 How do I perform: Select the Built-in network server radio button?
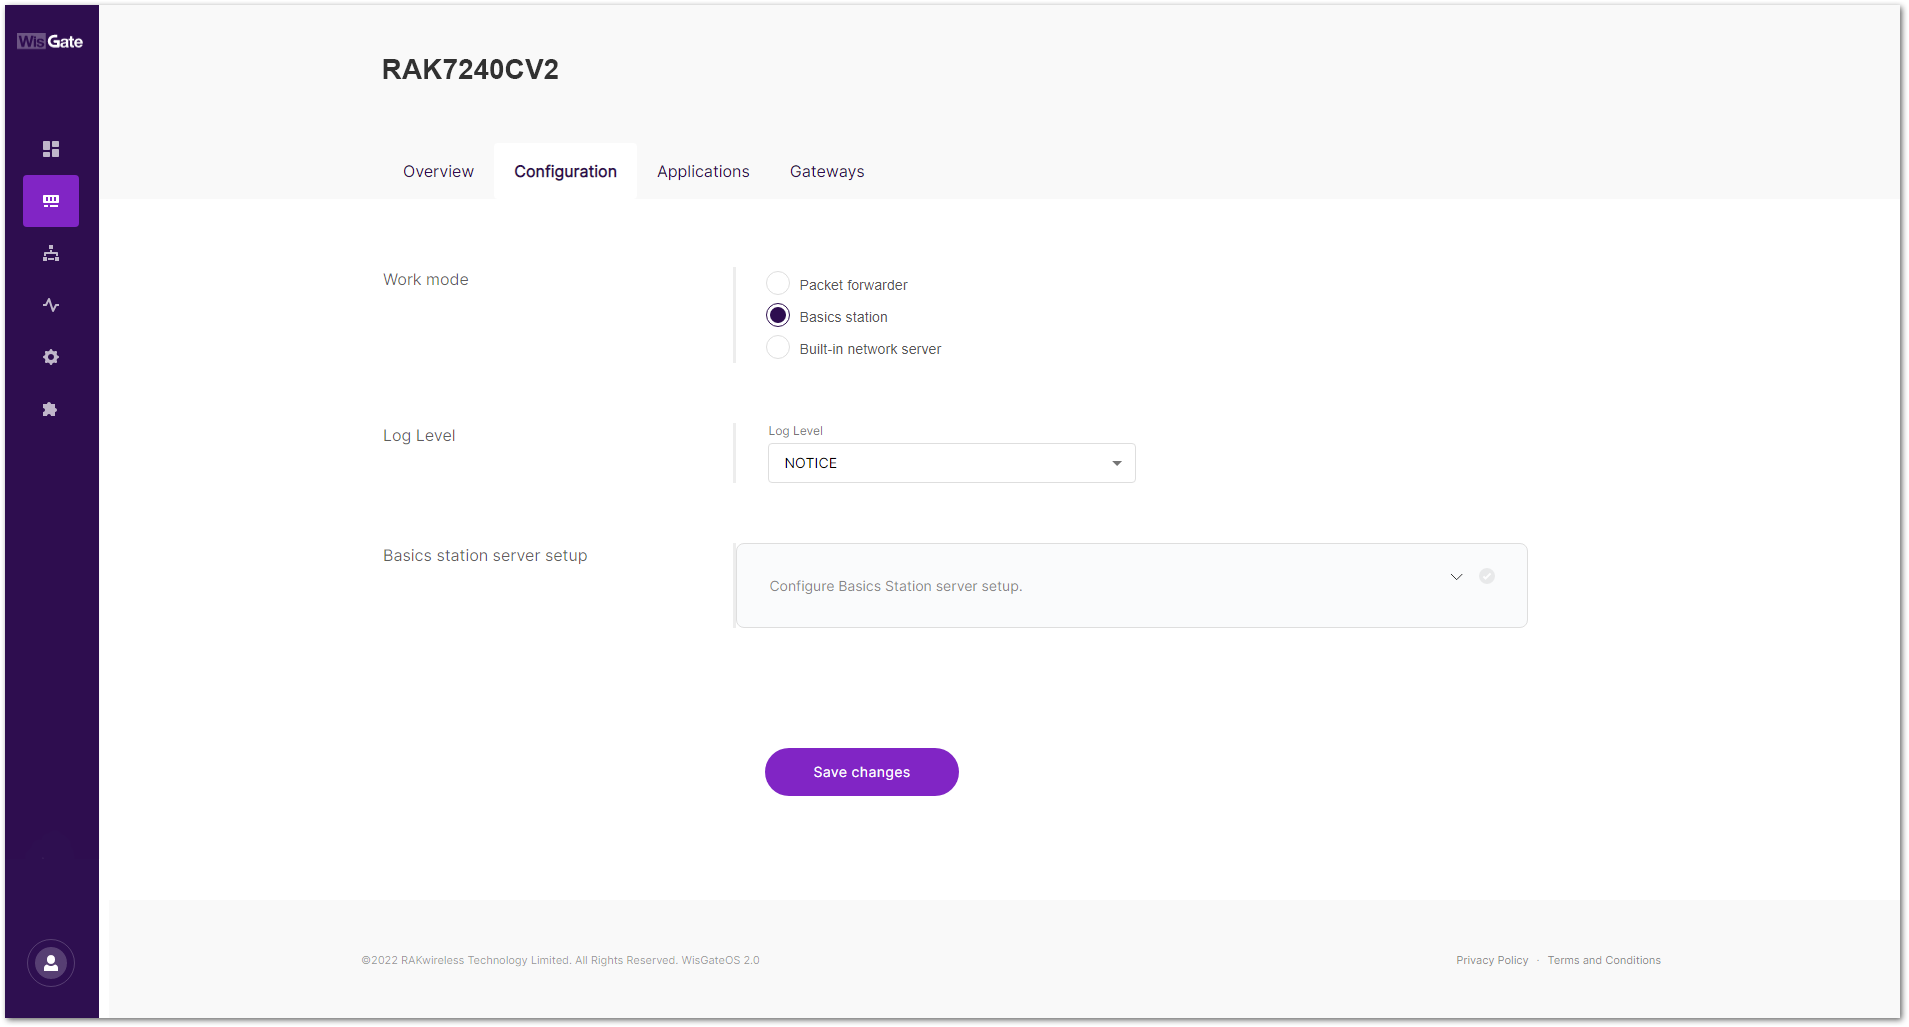pos(778,348)
